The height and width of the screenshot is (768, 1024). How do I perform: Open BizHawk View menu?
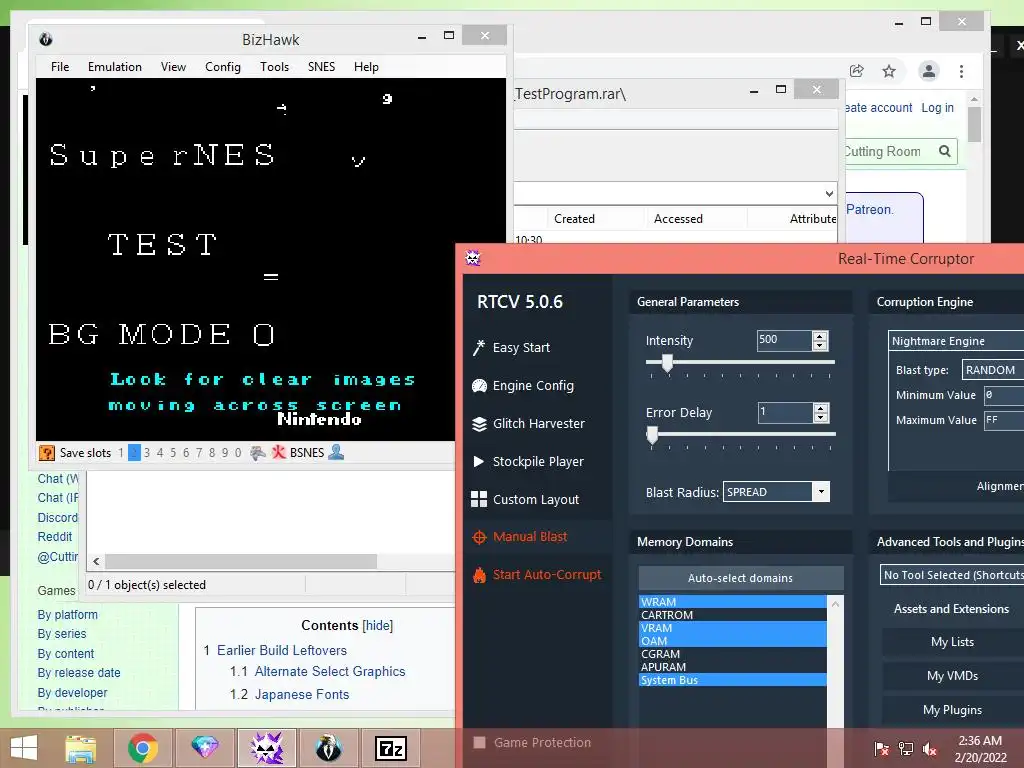pos(173,67)
